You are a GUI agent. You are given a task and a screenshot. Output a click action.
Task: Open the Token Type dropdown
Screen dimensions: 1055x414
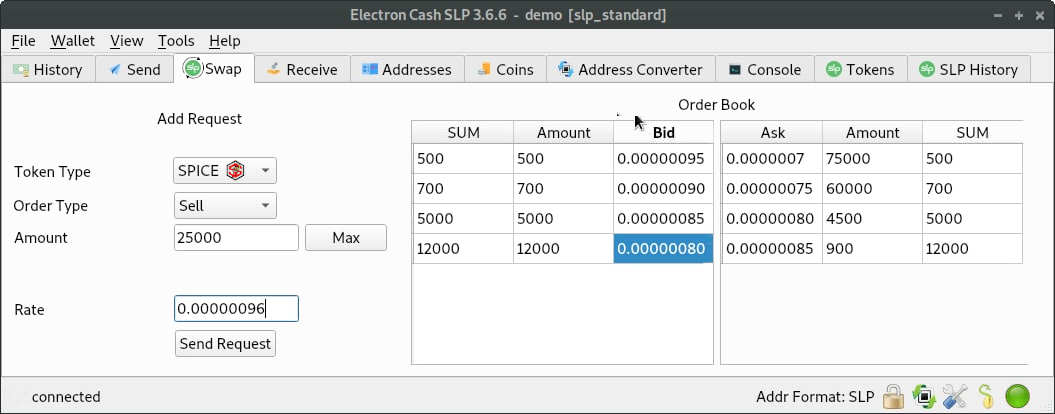pos(225,171)
